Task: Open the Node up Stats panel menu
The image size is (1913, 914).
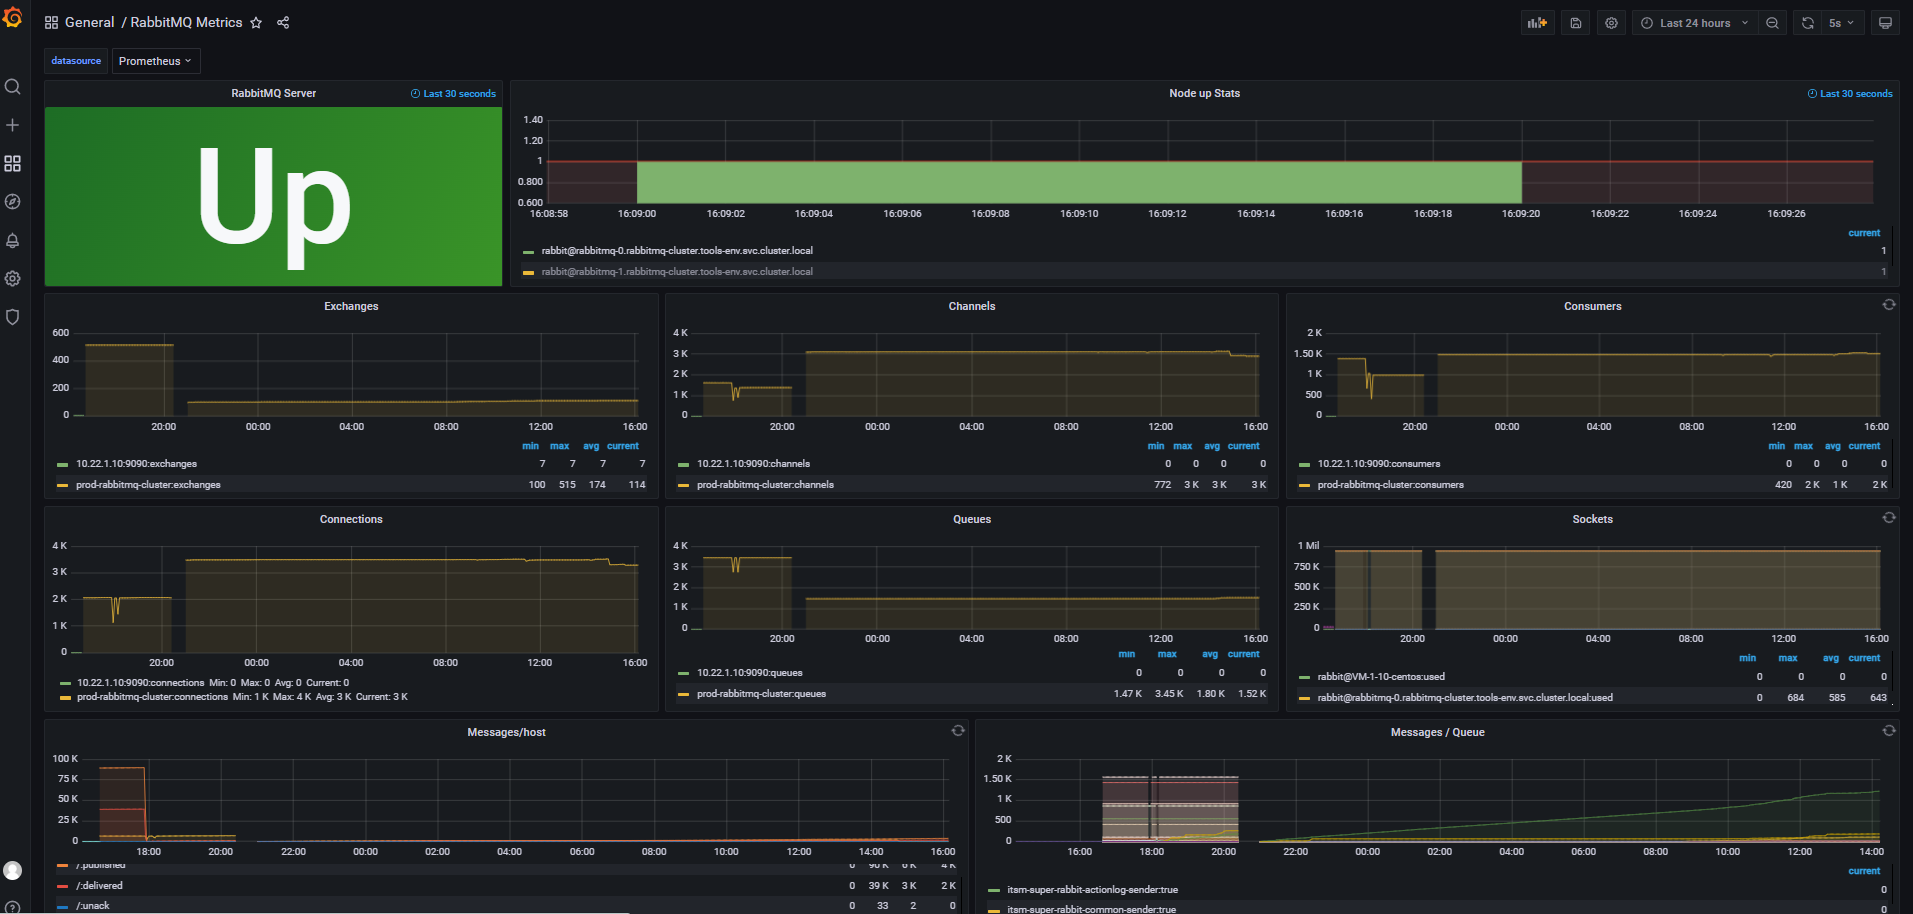Action: point(1204,93)
